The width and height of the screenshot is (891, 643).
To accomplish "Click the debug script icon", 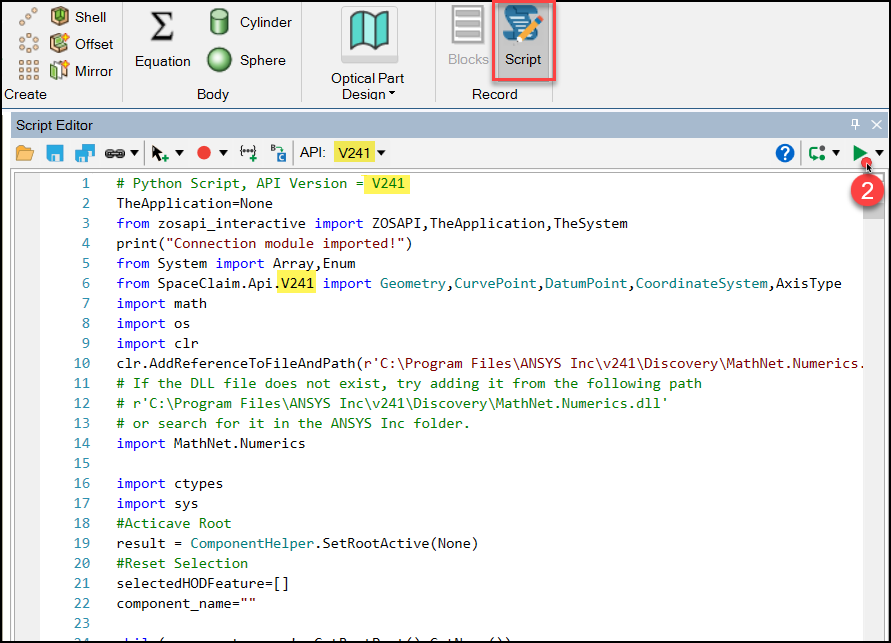I will (x=817, y=153).
